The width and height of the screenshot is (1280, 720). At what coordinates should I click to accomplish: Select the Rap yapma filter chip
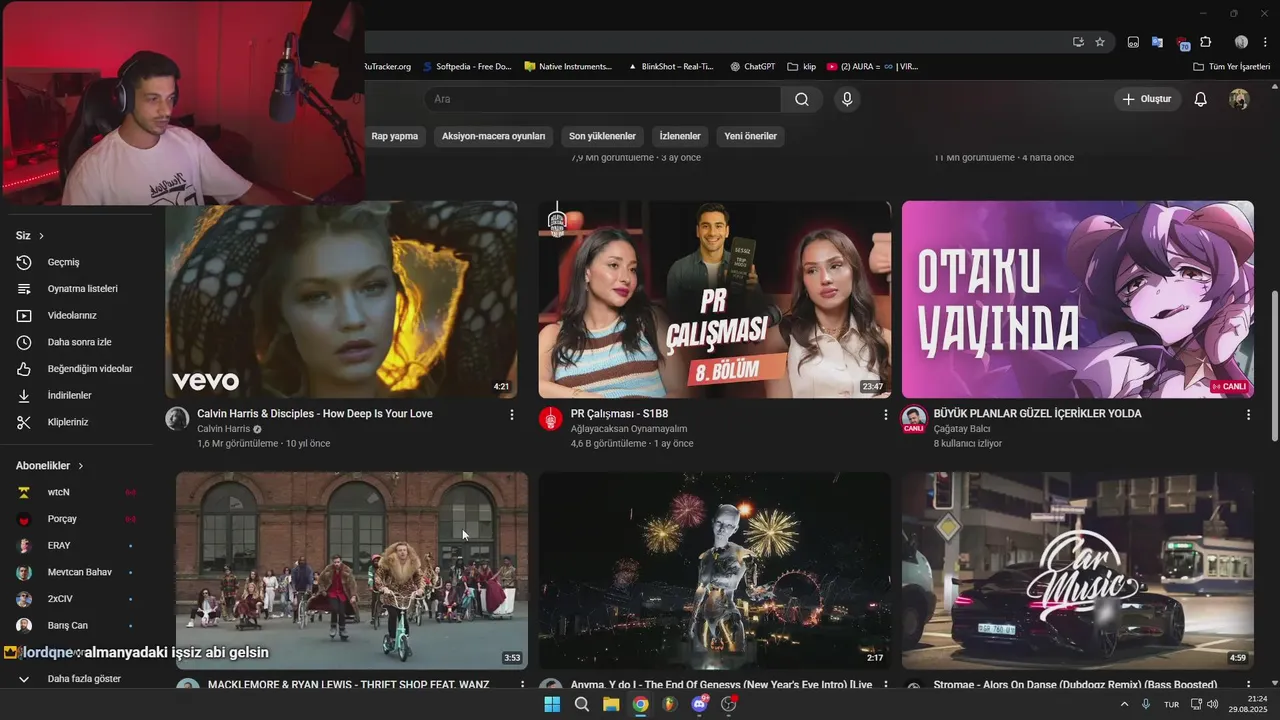394,136
